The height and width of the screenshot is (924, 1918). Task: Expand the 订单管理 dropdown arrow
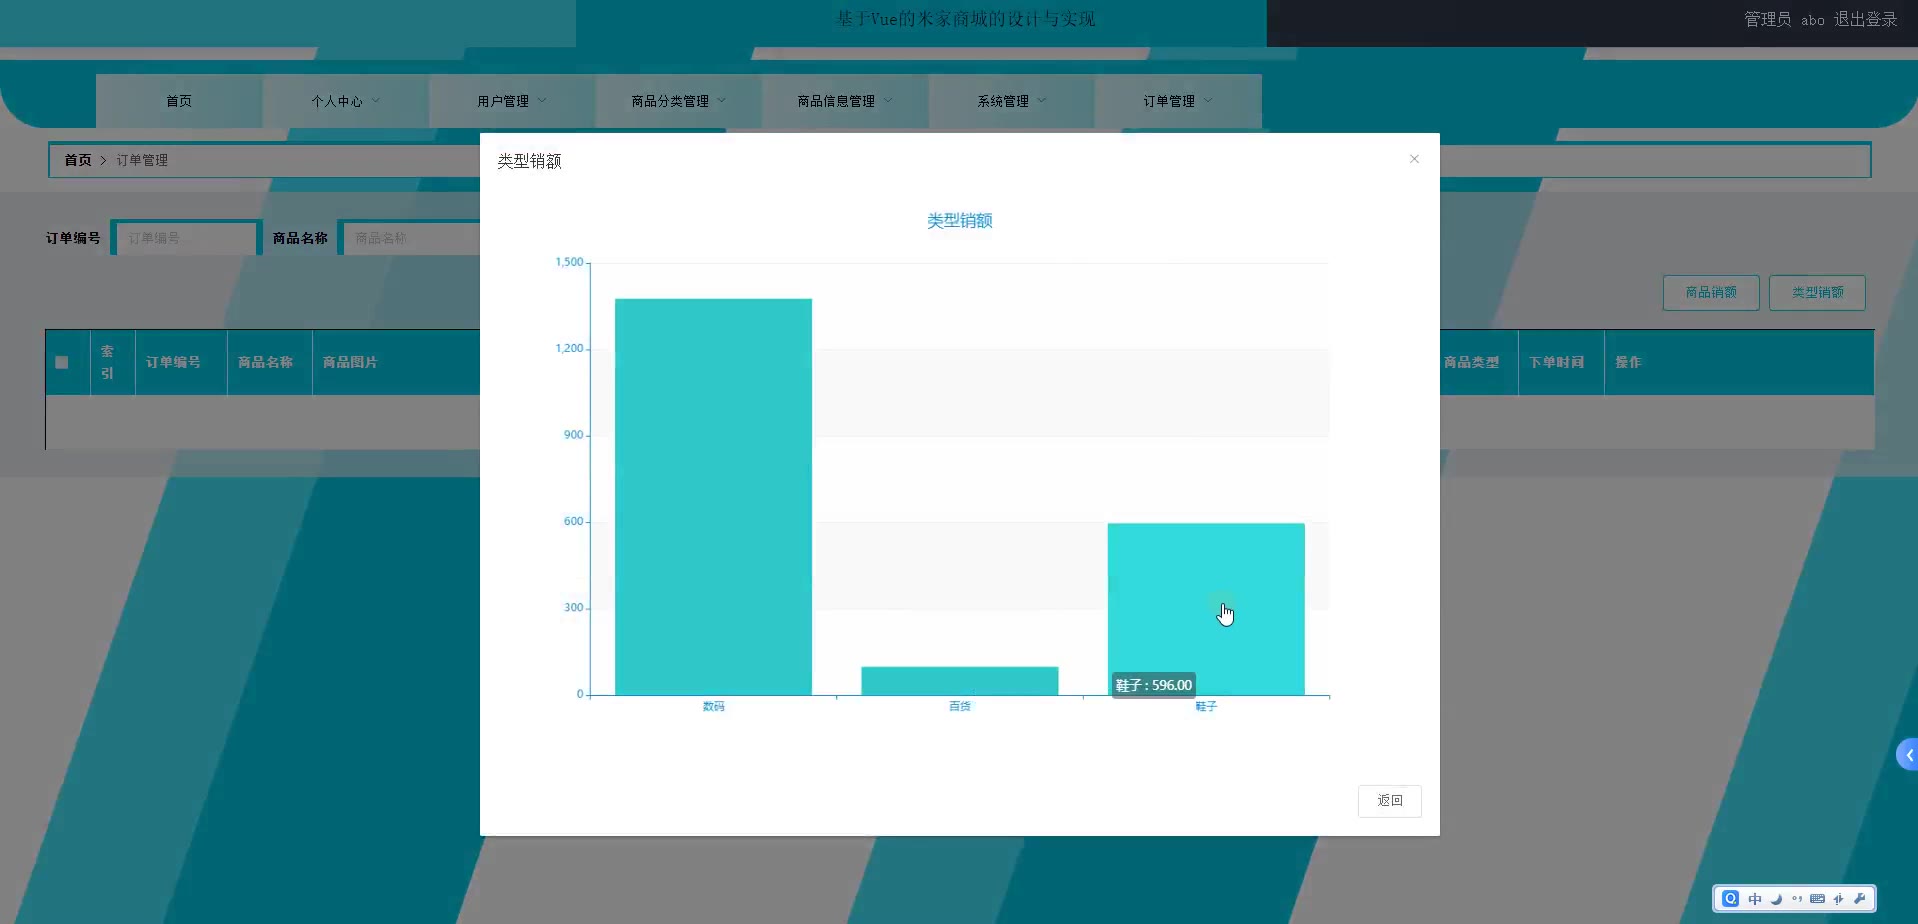1208,101
